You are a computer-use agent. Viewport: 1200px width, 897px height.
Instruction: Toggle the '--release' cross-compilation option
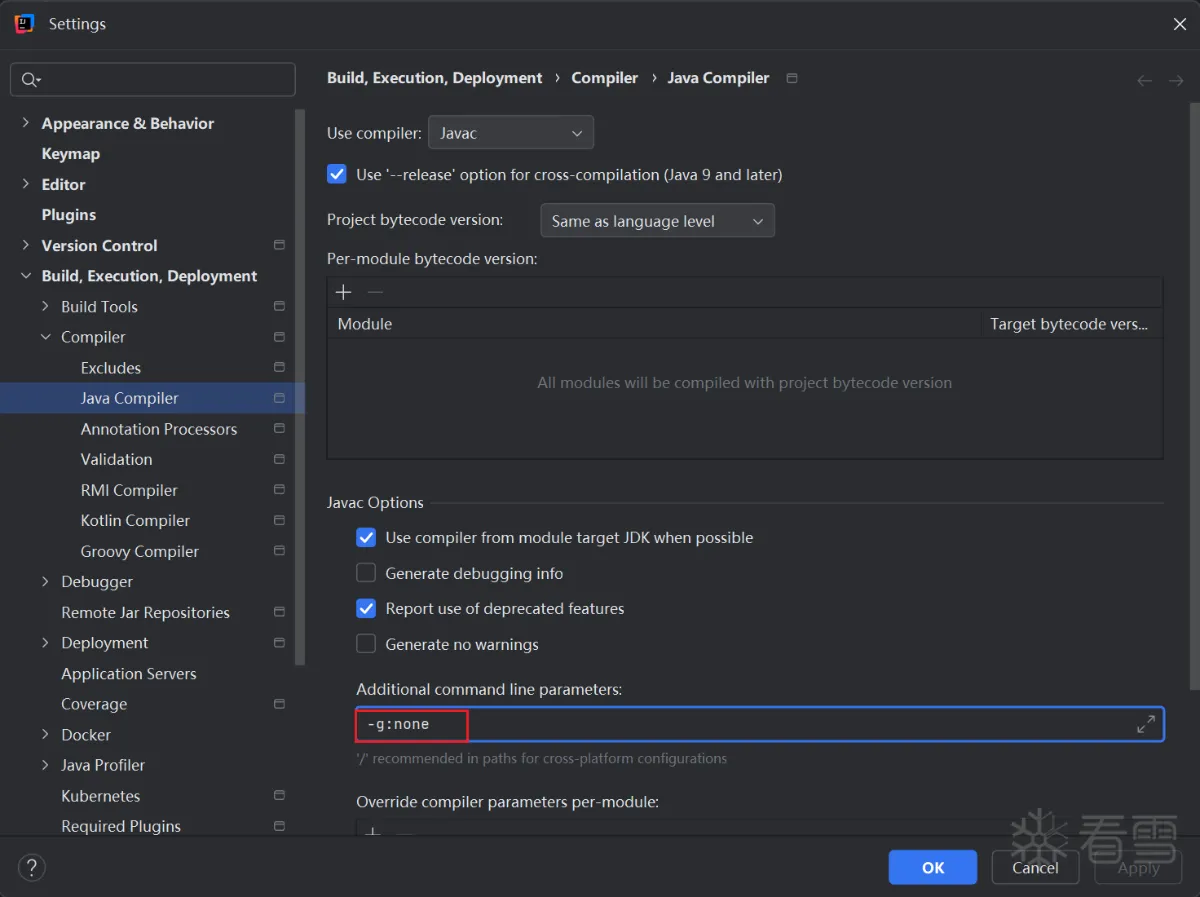point(337,174)
